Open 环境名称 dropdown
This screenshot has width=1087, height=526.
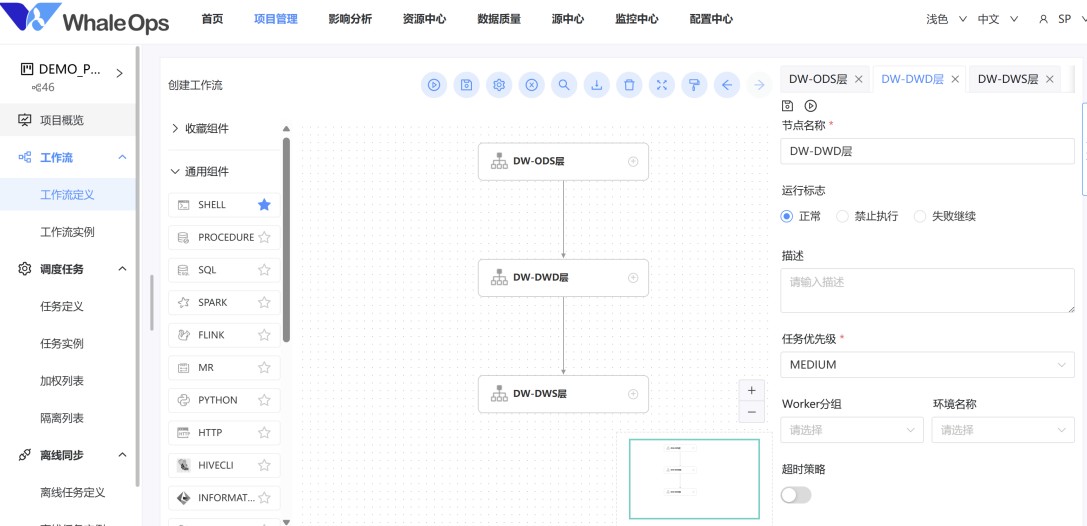click(1003, 430)
